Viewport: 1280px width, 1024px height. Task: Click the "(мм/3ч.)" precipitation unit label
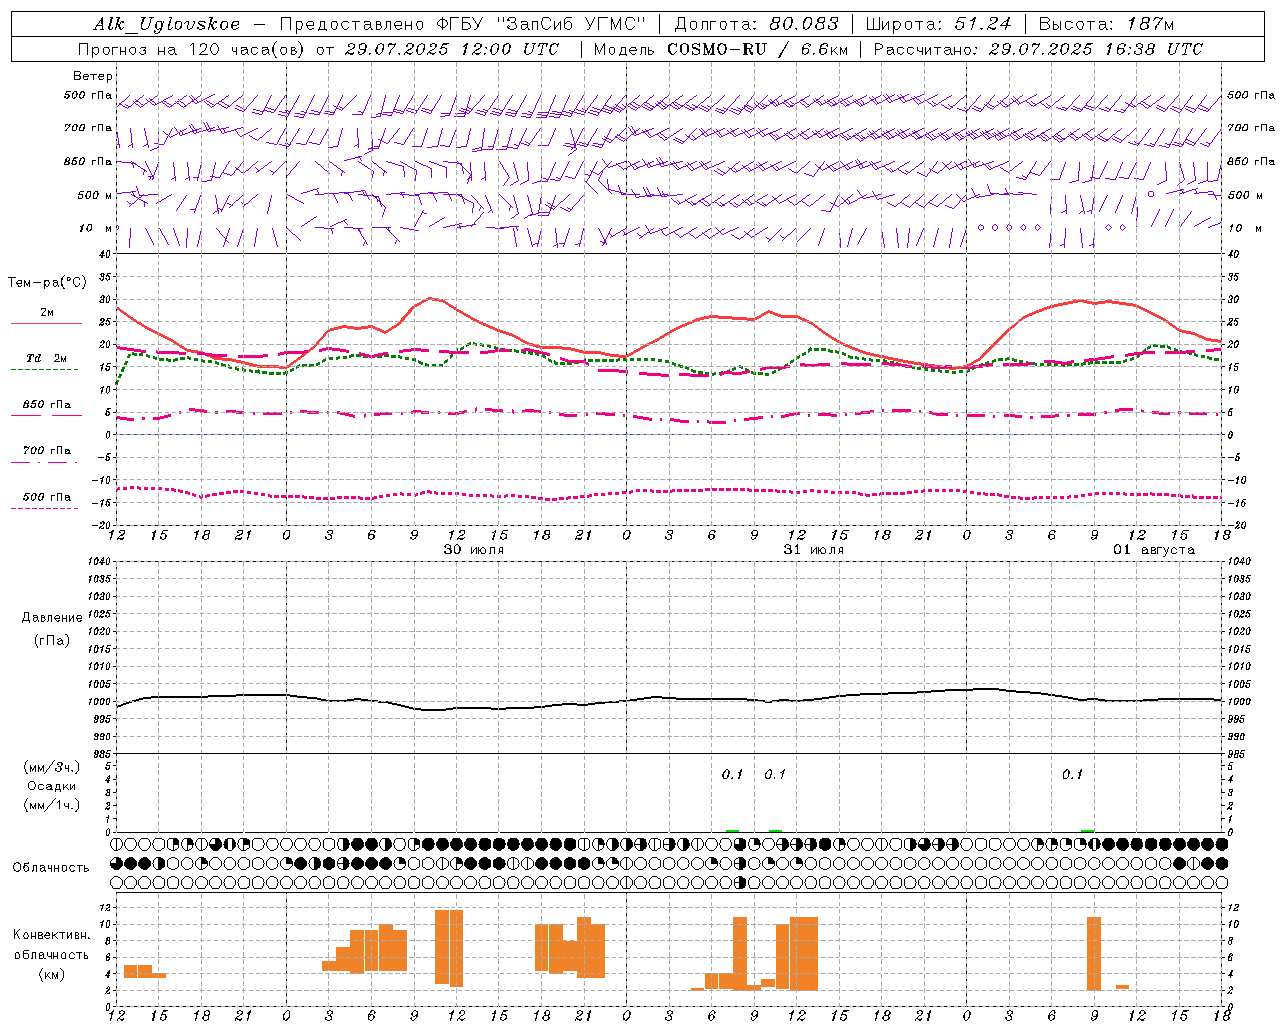coord(52,768)
